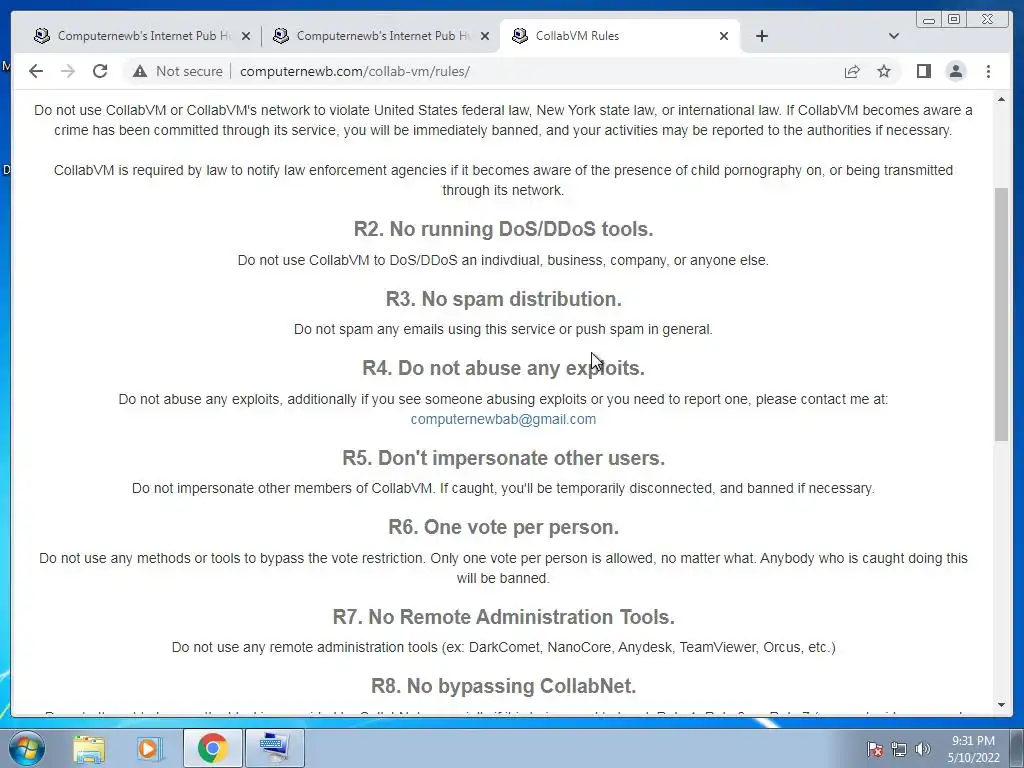Click the vertical scrollbar thumb

point(1001,313)
